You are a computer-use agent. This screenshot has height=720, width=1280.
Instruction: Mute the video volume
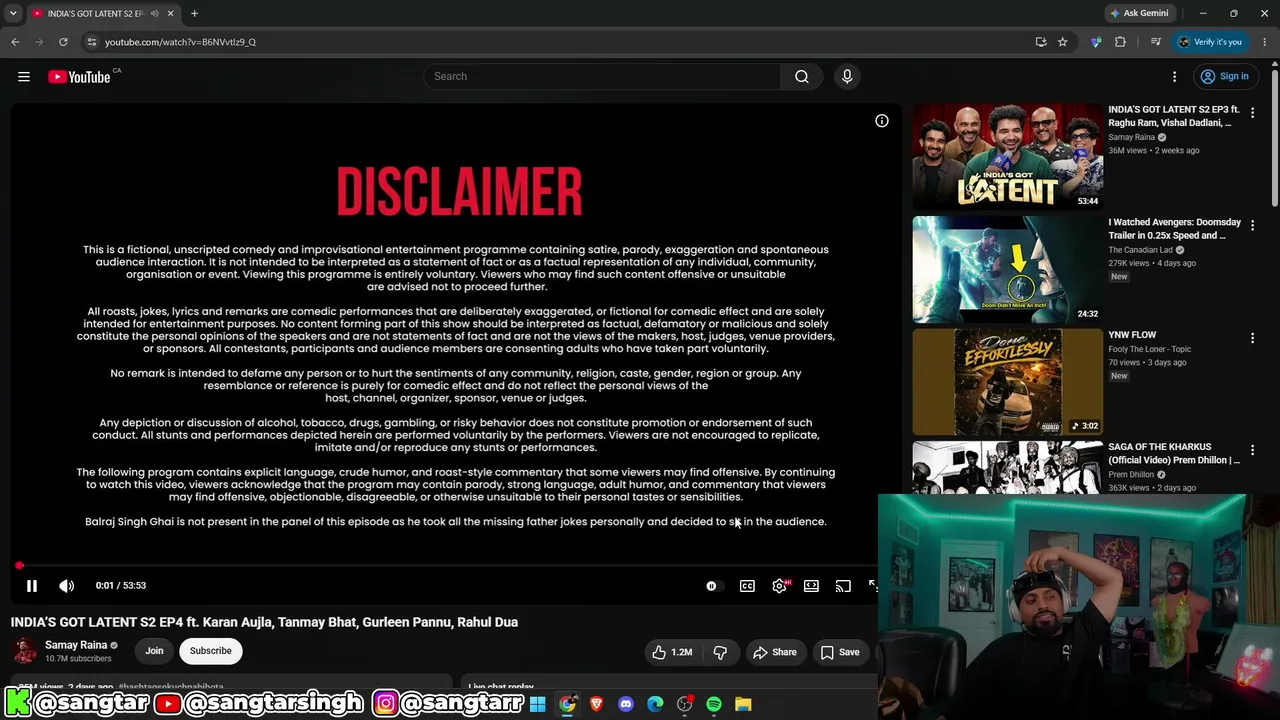[x=66, y=586]
